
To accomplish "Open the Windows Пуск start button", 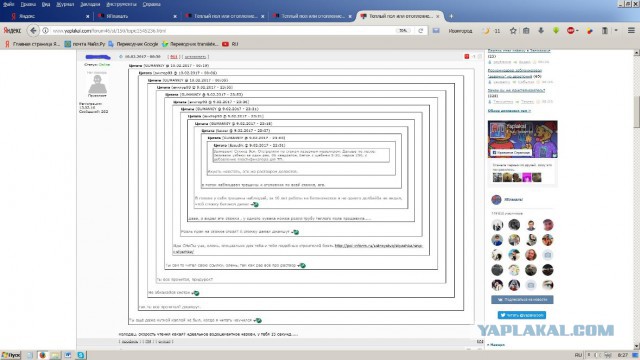I will point(11,355).
